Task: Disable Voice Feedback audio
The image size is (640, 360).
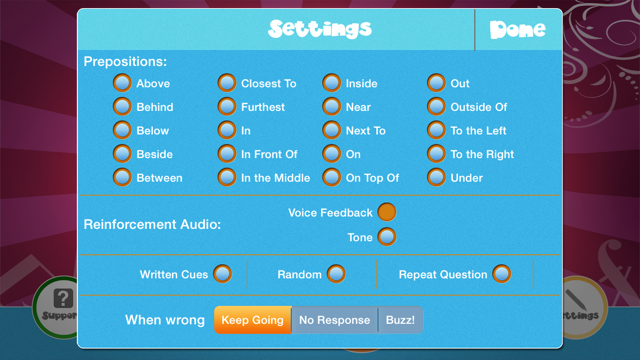Action: pyautogui.click(x=387, y=212)
